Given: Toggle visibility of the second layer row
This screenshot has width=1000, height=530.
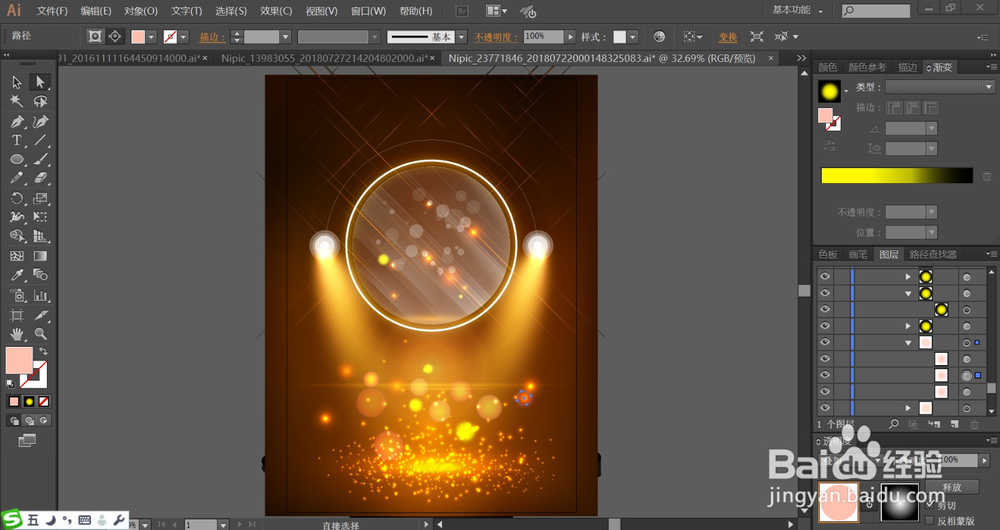Looking at the screenshot, I should click(825, 293).
